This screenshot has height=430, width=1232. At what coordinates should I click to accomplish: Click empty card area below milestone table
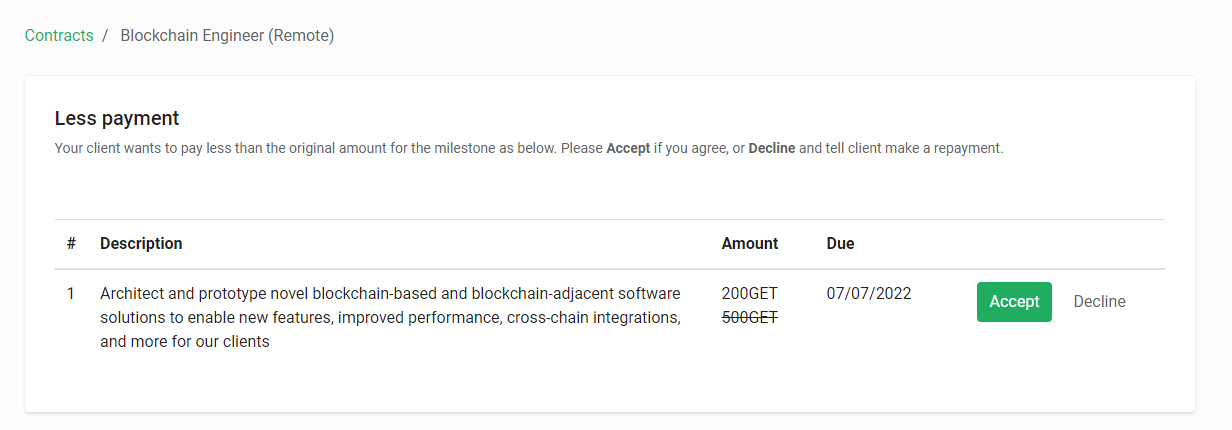tap(610, 390)
